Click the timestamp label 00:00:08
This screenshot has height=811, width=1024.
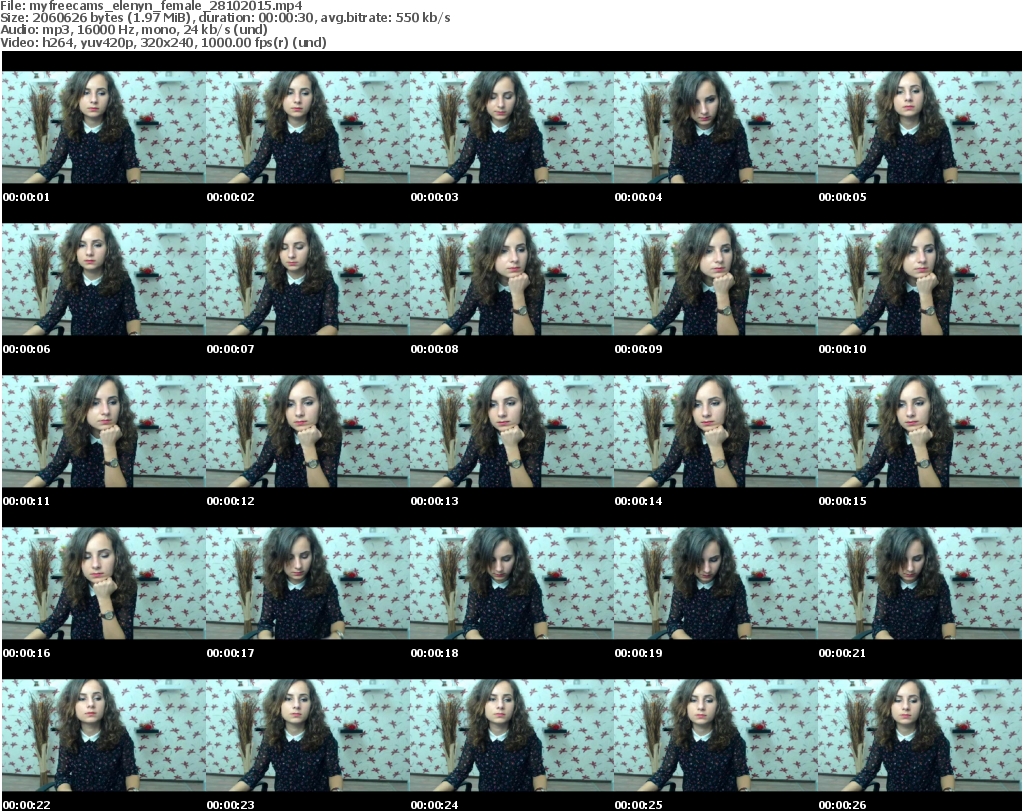(x=434, y=349)
